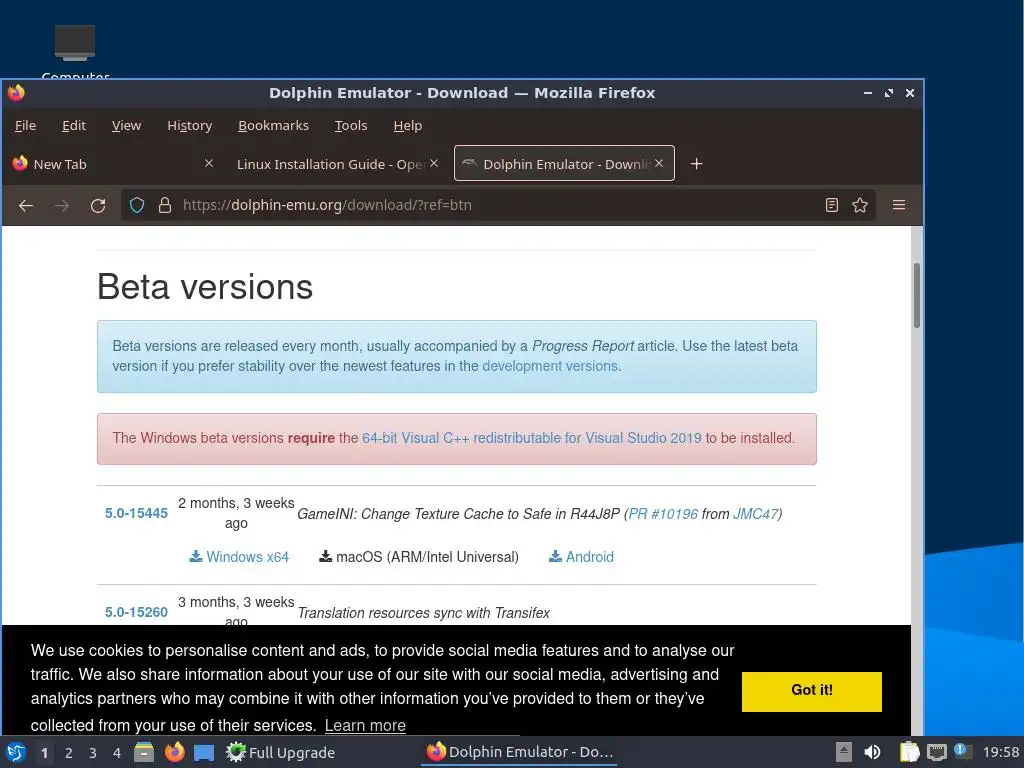Click the taskbar clock showing 19:58

[x=1000, y=752]
